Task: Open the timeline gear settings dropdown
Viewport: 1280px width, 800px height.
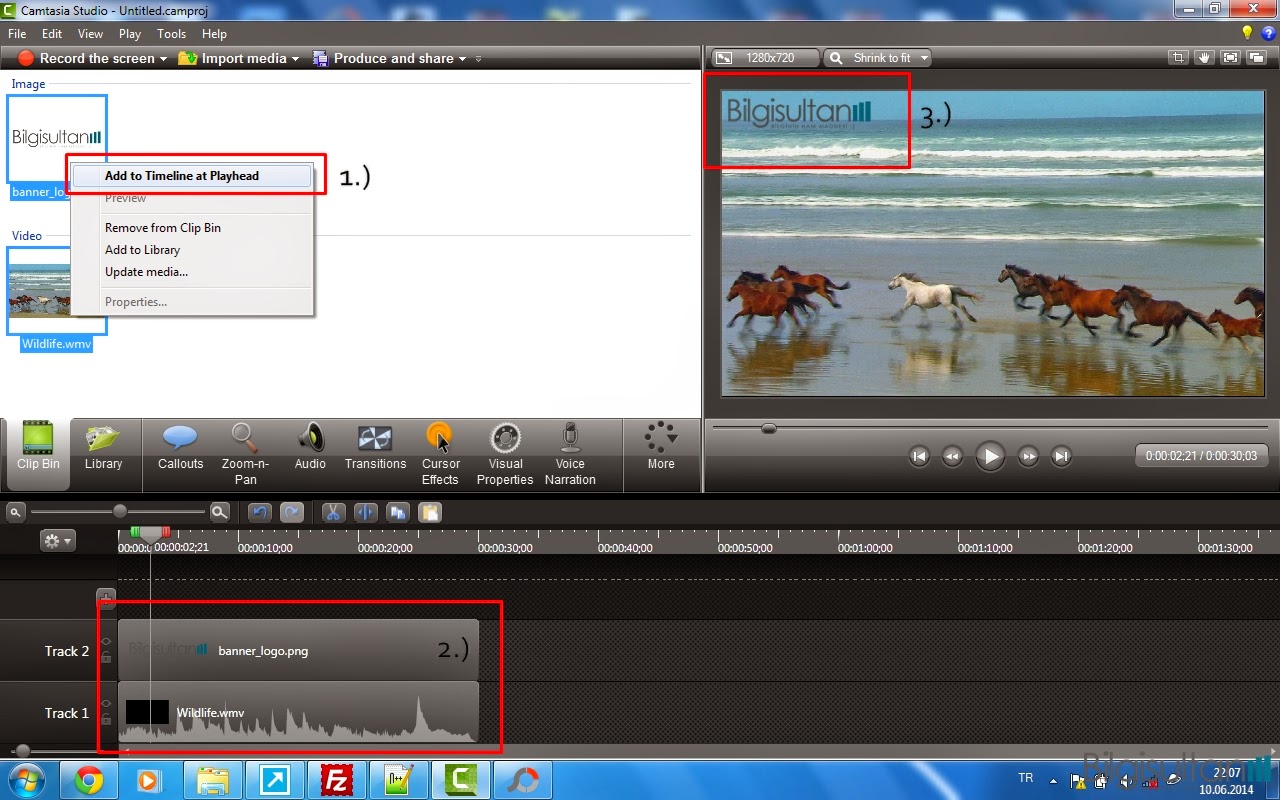Action: pos(57,541)
